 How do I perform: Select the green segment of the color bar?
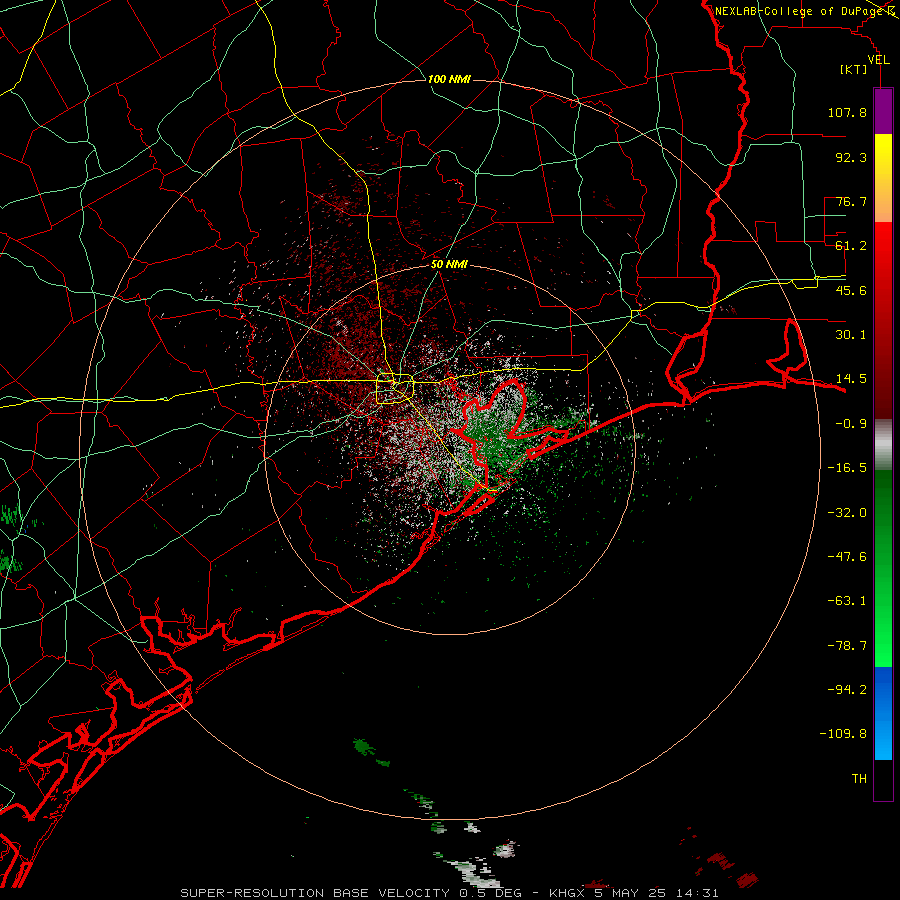883,568
